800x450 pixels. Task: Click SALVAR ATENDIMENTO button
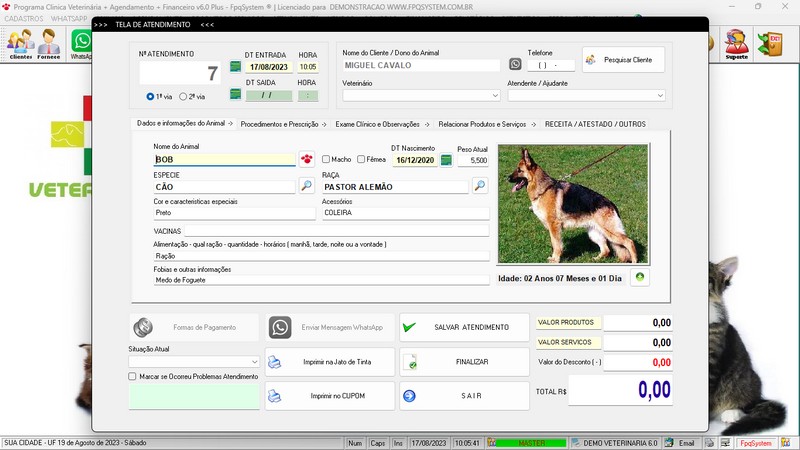pyautogui.click(x=464, y=327)
